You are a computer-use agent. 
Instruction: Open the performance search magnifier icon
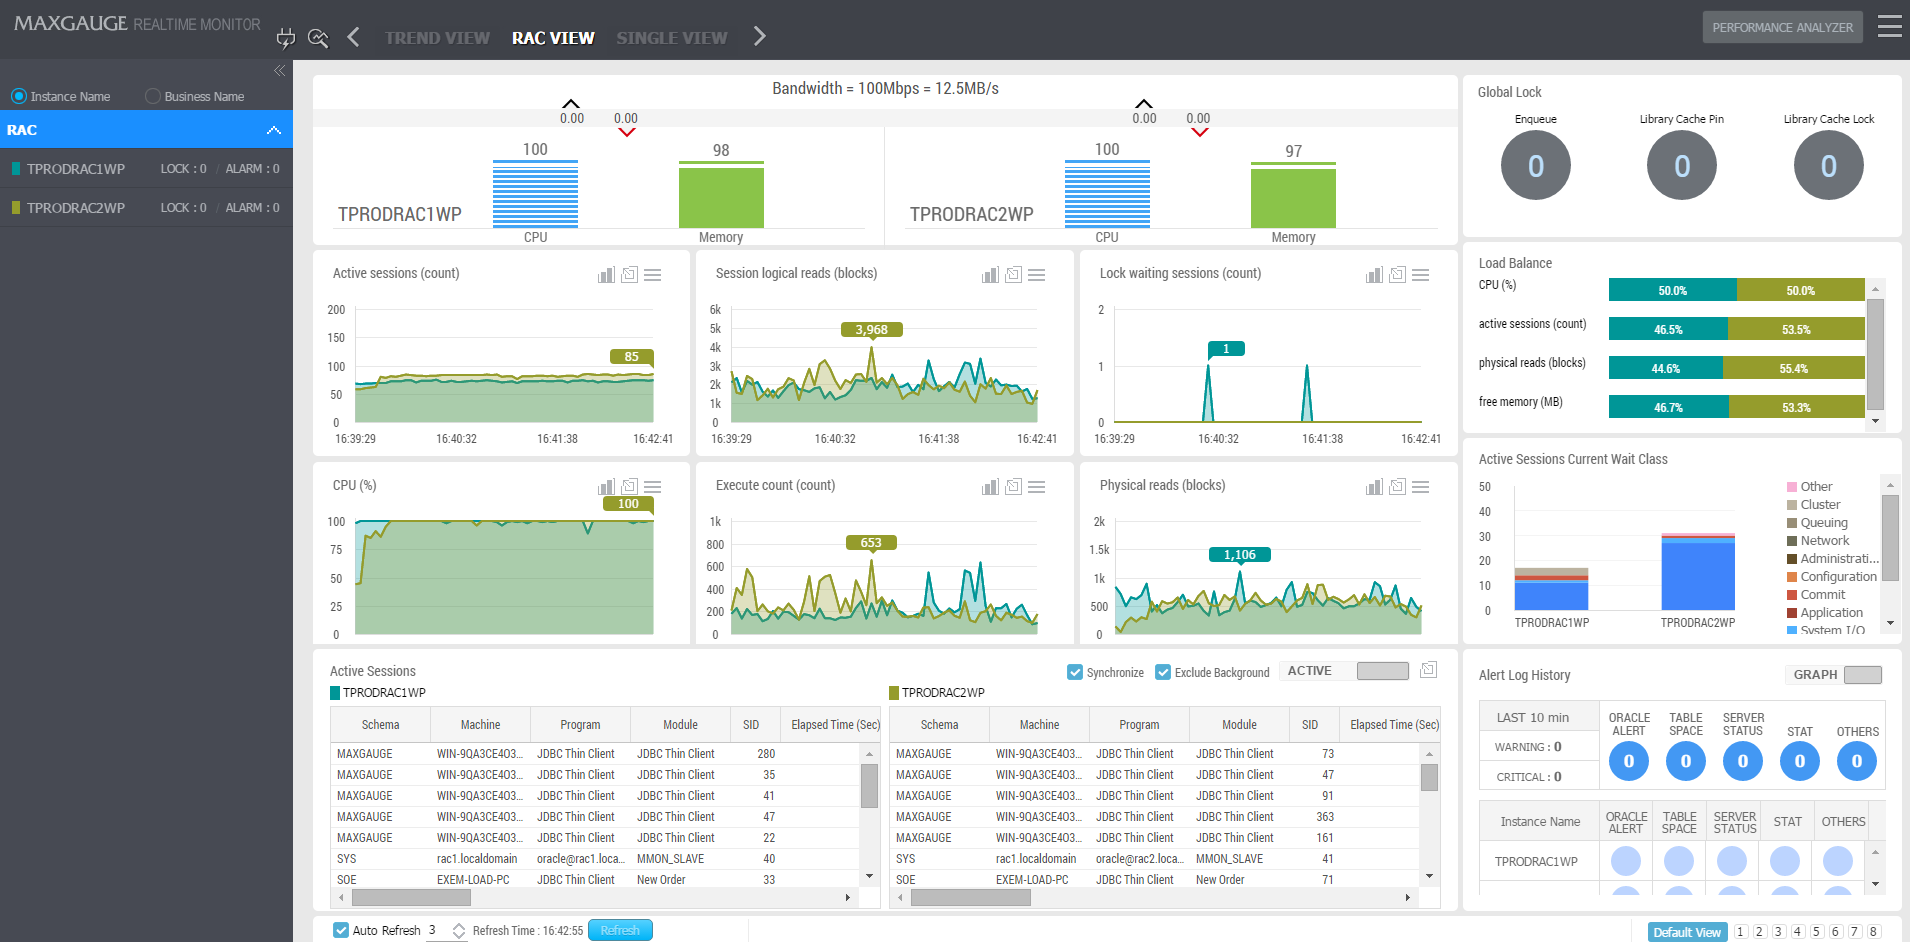tap(318, 38)
